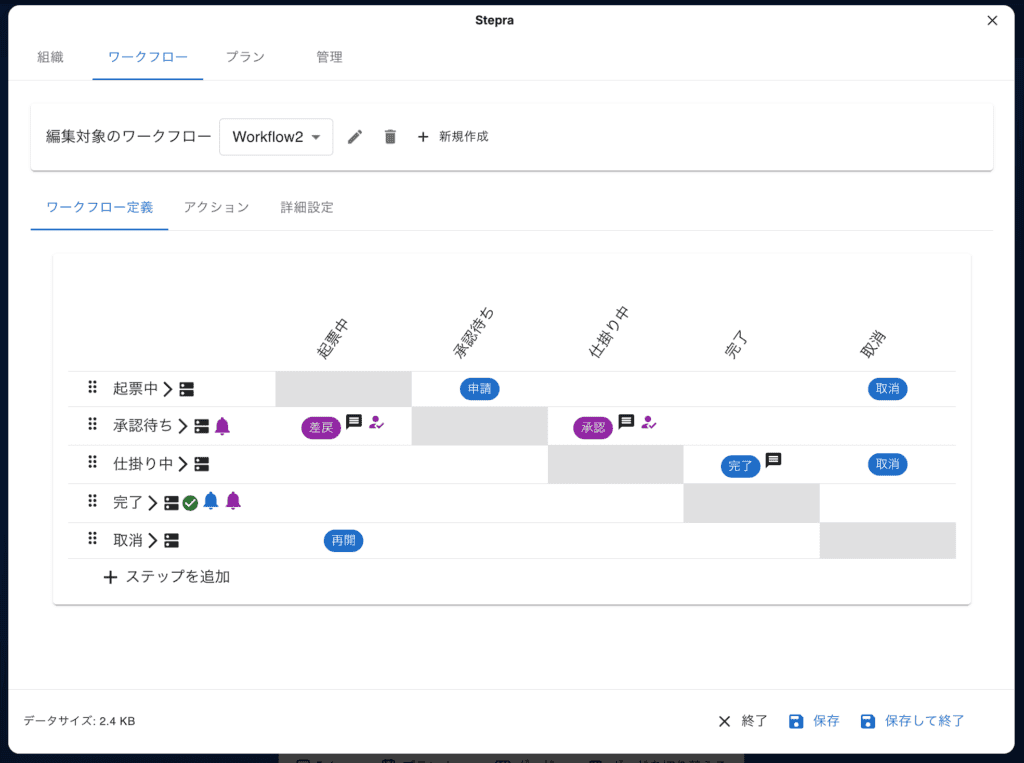The width and height of the screenshot is (1024, 763).
Task: Go to the 管理 tab
Action: (x=329, y=57)
